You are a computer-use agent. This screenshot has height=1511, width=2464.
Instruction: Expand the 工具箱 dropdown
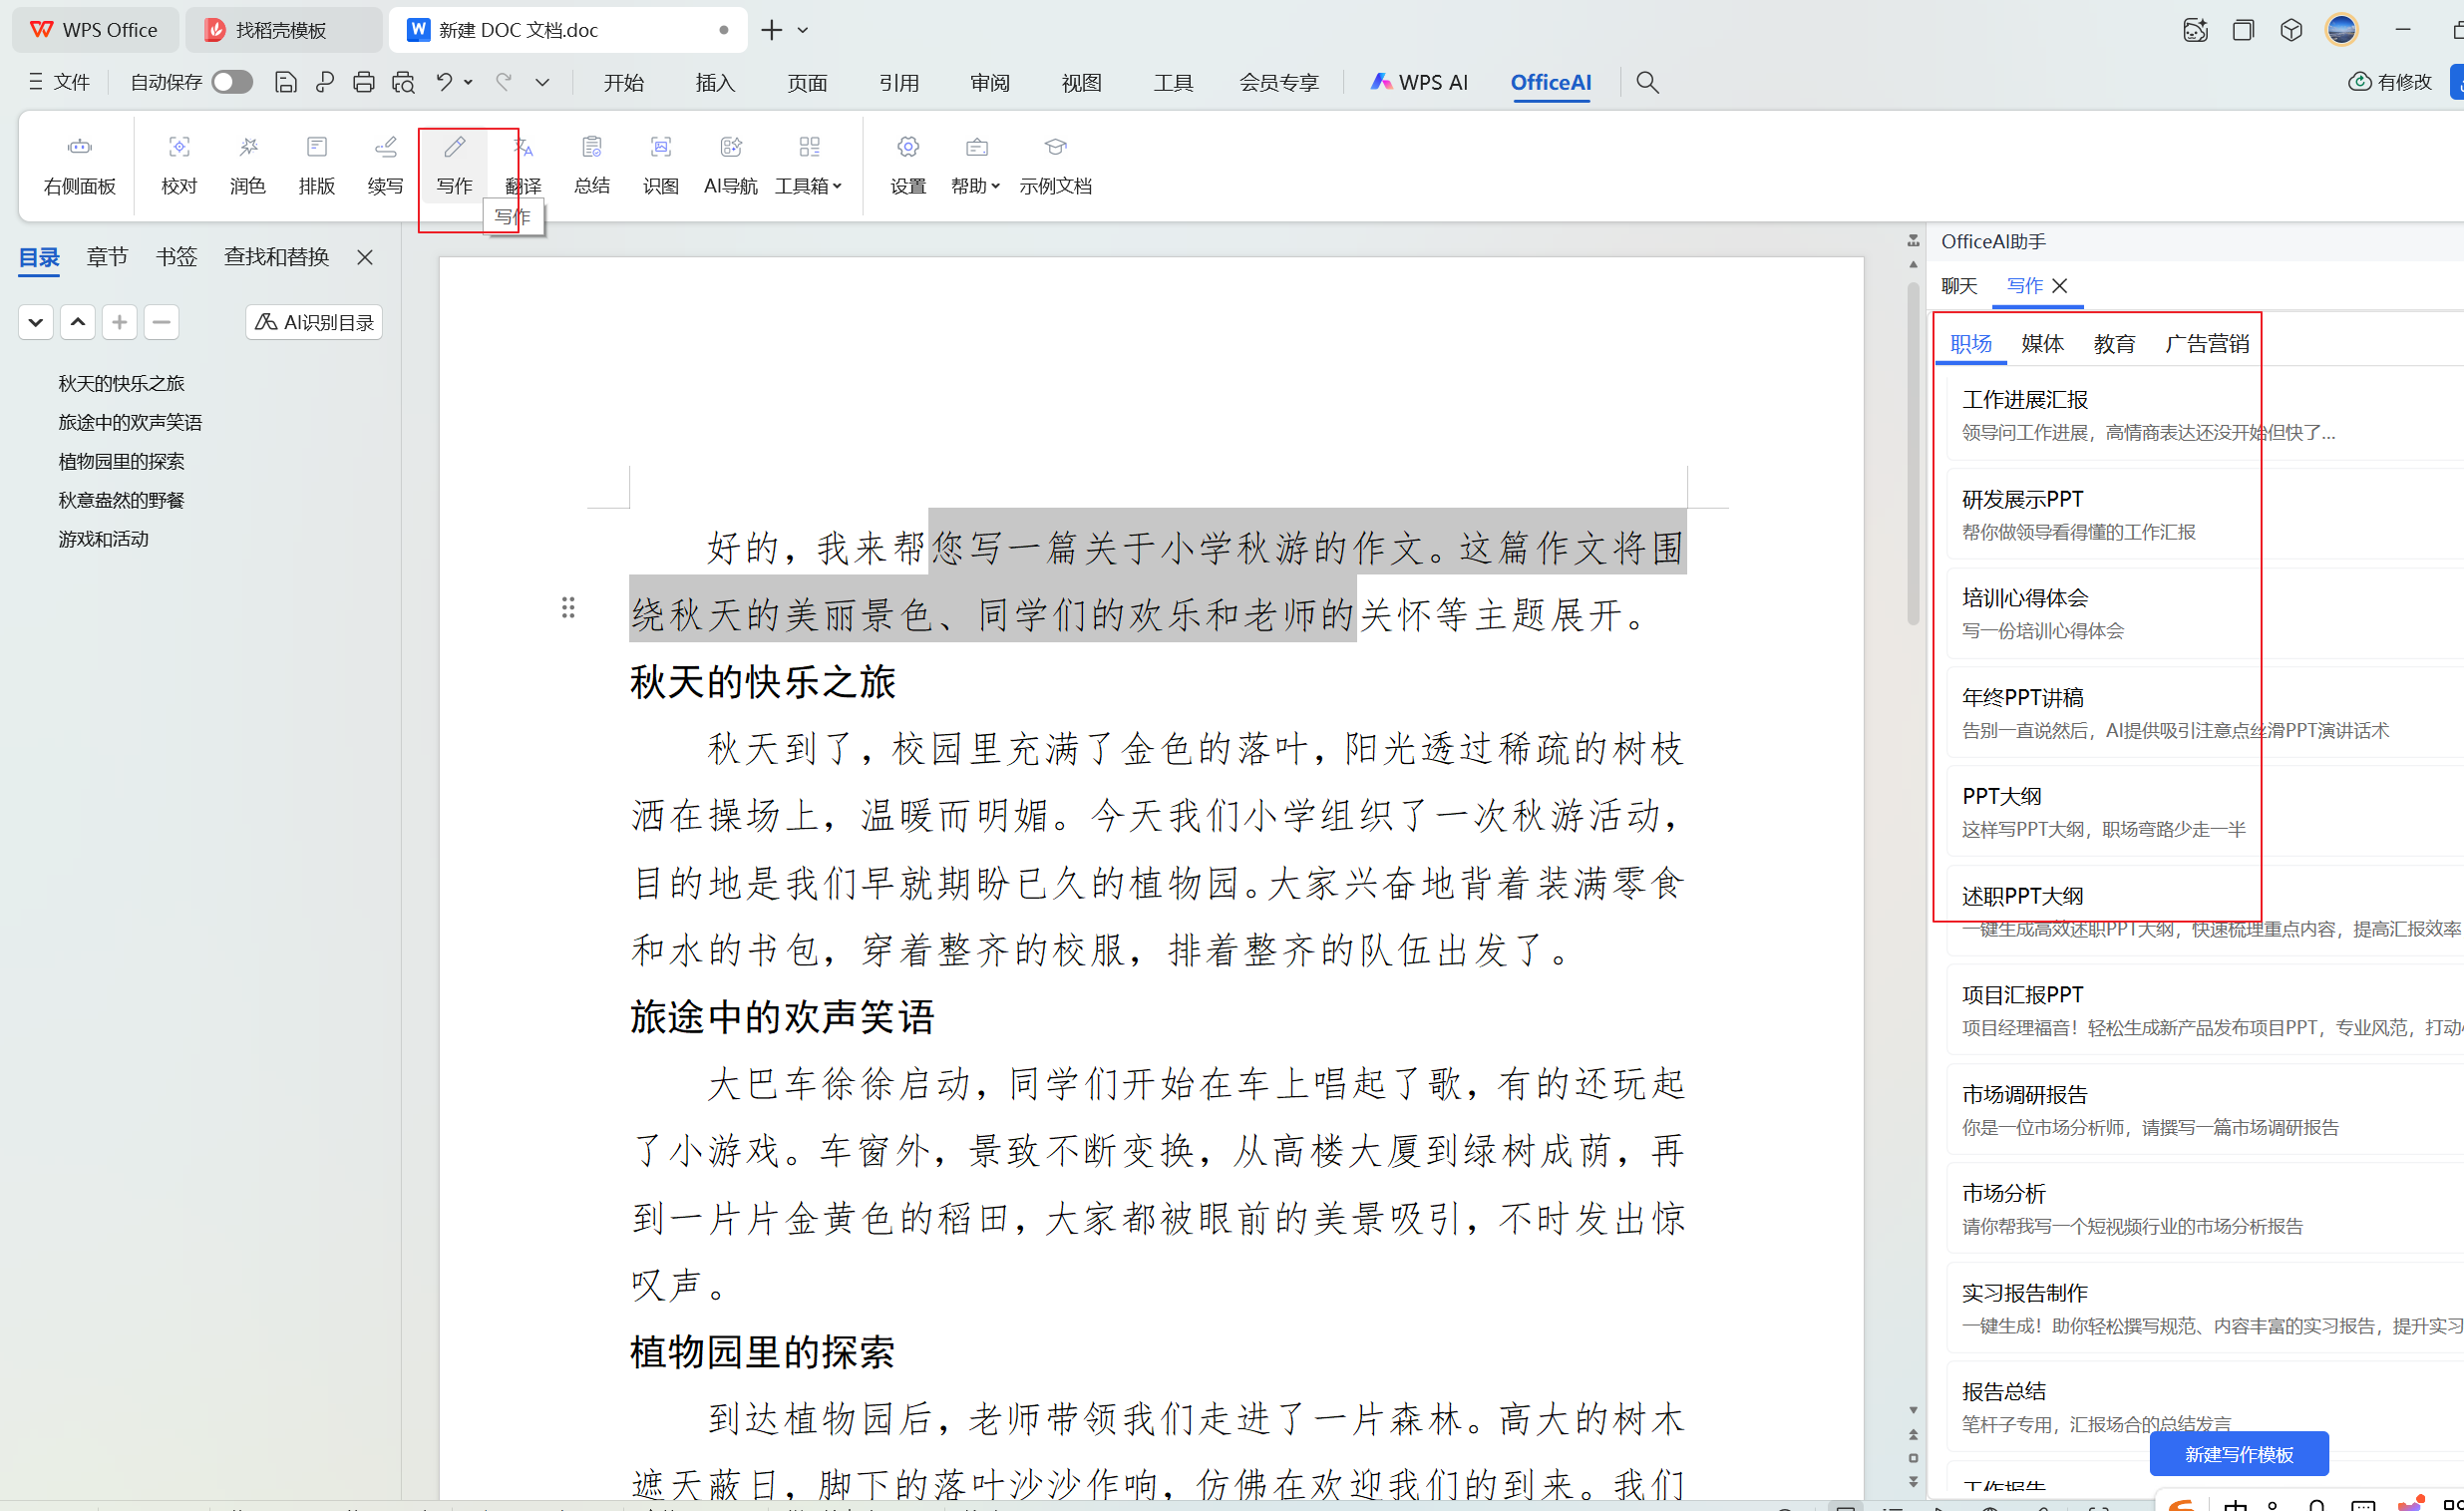coord(808,185)
